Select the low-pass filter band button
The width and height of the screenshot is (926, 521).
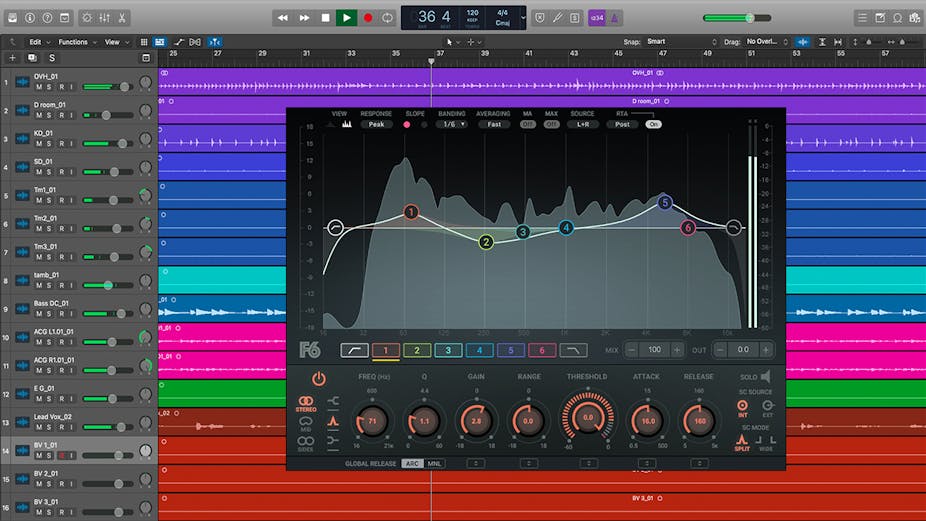574,350
